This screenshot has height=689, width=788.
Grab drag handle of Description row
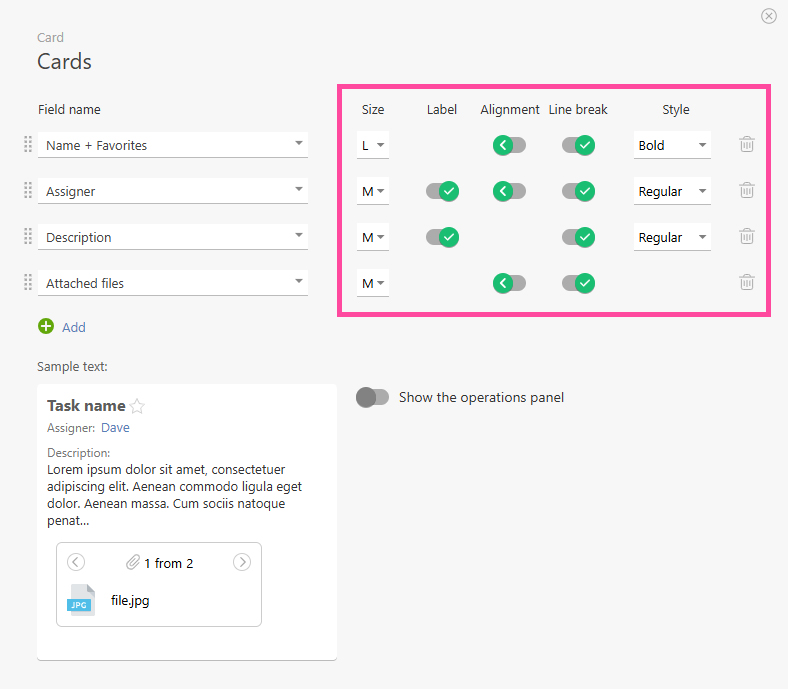pyautogui.click(x=28, y=237)
